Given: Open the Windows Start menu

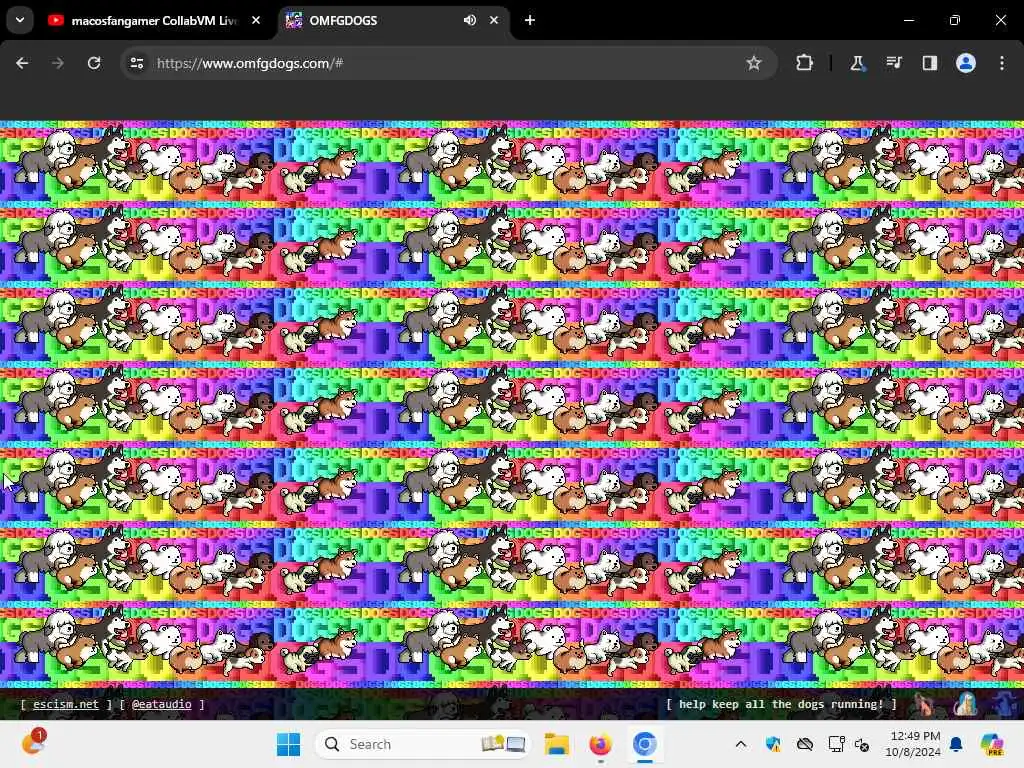Looking at the screenshot, I should pyautogui.click(x=288, y=744).
